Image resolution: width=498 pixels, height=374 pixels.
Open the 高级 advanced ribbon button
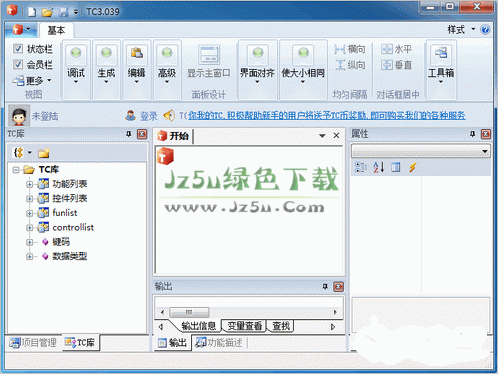167,70
